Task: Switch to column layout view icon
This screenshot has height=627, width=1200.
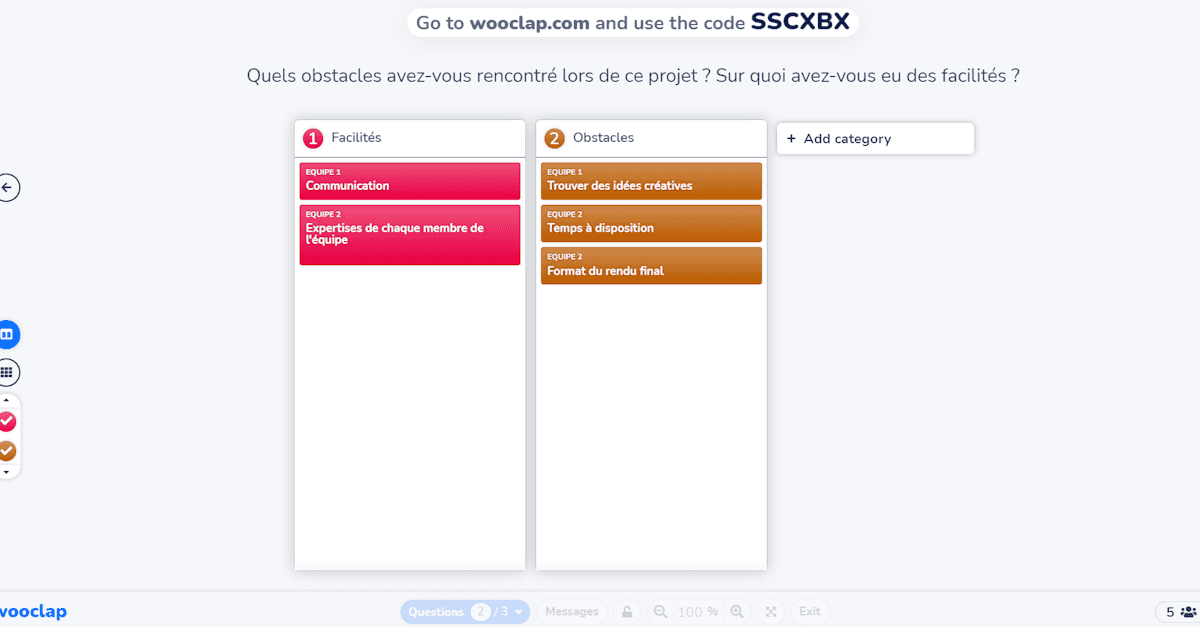Action: (x=7, y=334)
